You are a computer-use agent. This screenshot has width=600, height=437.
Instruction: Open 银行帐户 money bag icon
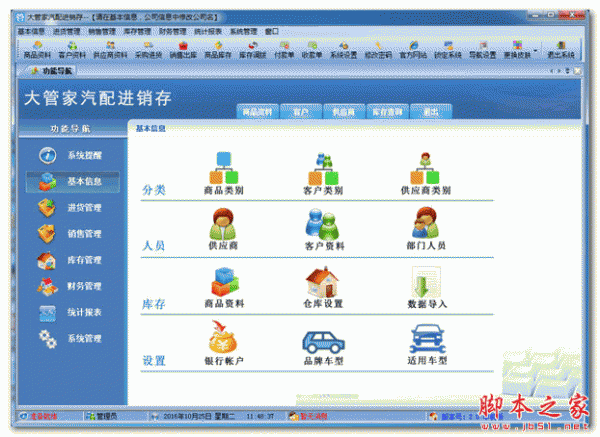pos(224,342)
